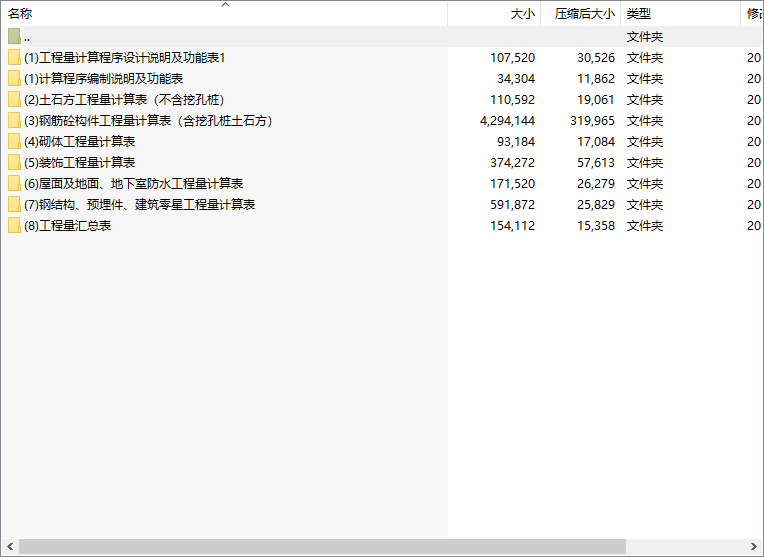This screenshot has width=764, height=557.
Task: Click the horizontal scrollbar thumb
Action: [x=322, y=546]
